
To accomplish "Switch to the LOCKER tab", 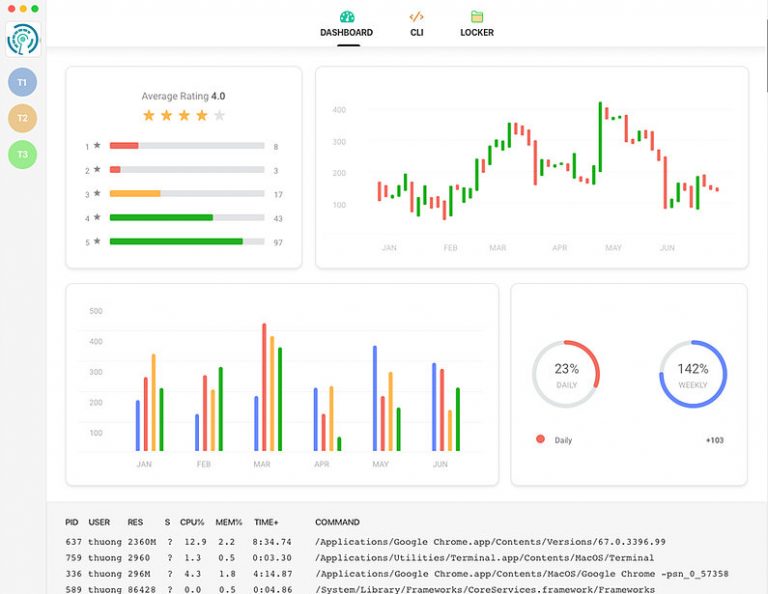I will (x=477, y=33).
